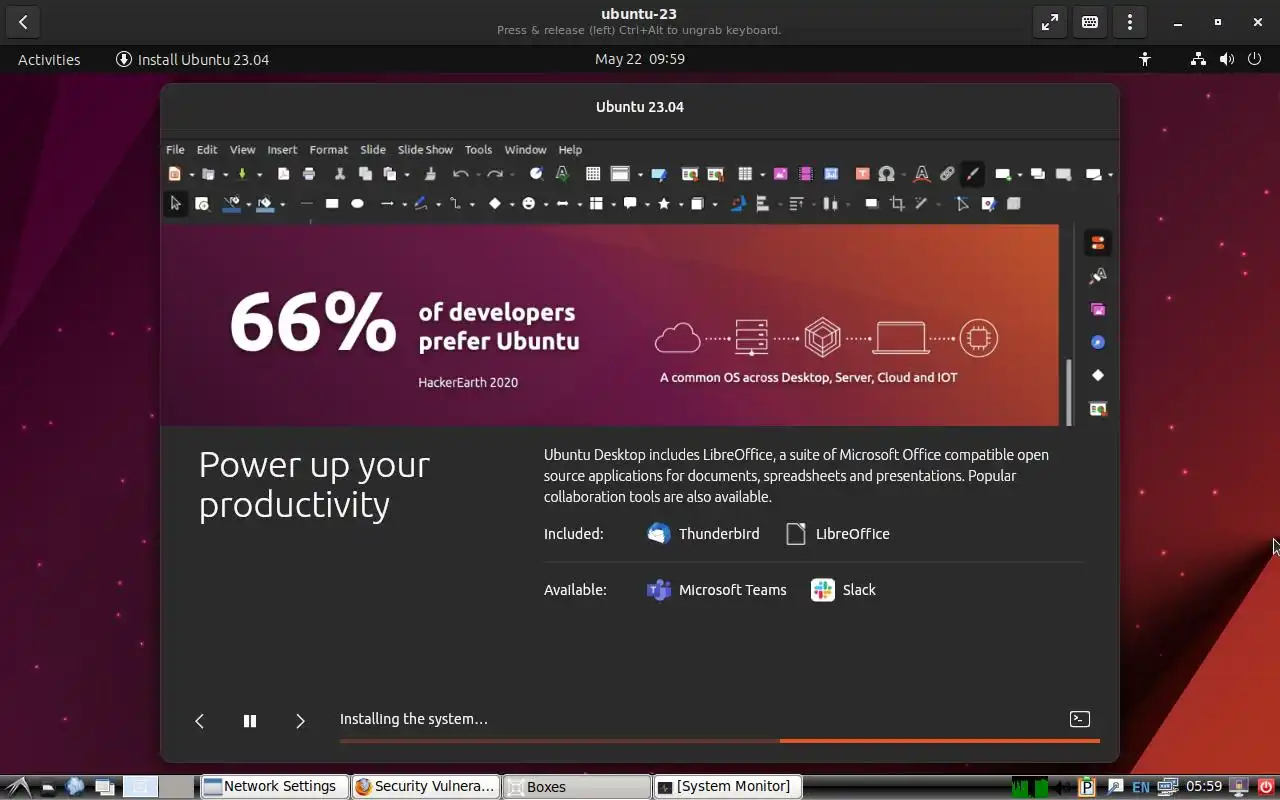Image resolution: width=1280 pixels, height=800 pixels.
Task: Toggle fullscreen for the ubuntu-23 box
Action: coord(1050,22)
